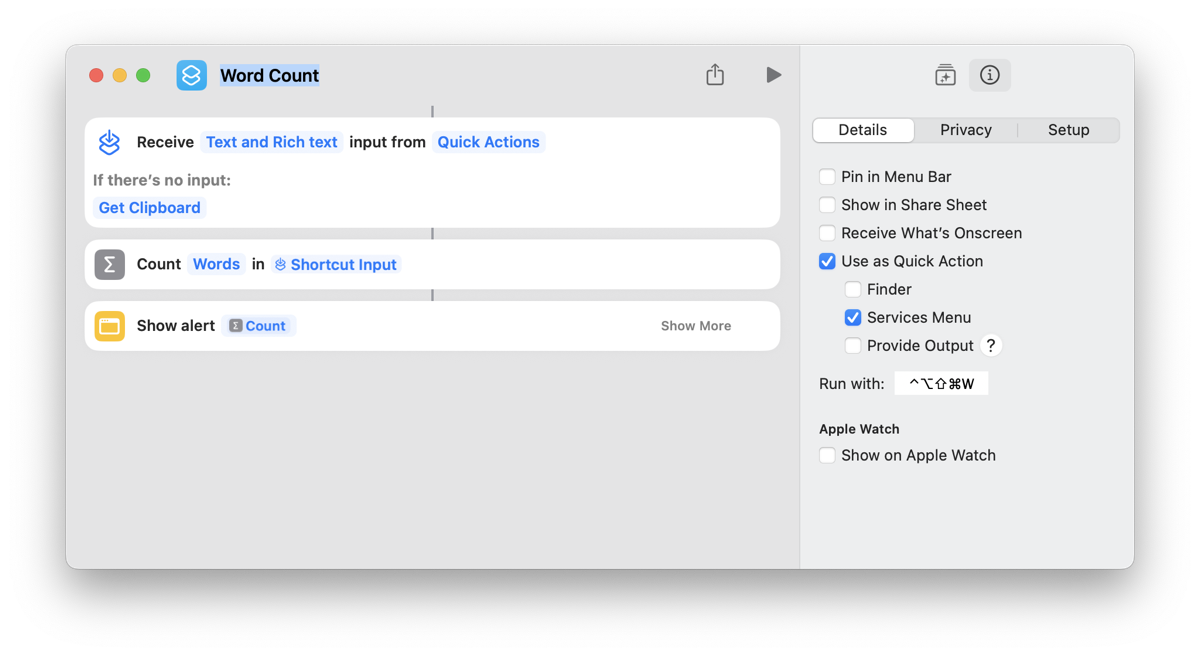Viewport: 1200px width, 656px height.
Task: Switch to the Privacy tab
Action: [x=966, y=130]
